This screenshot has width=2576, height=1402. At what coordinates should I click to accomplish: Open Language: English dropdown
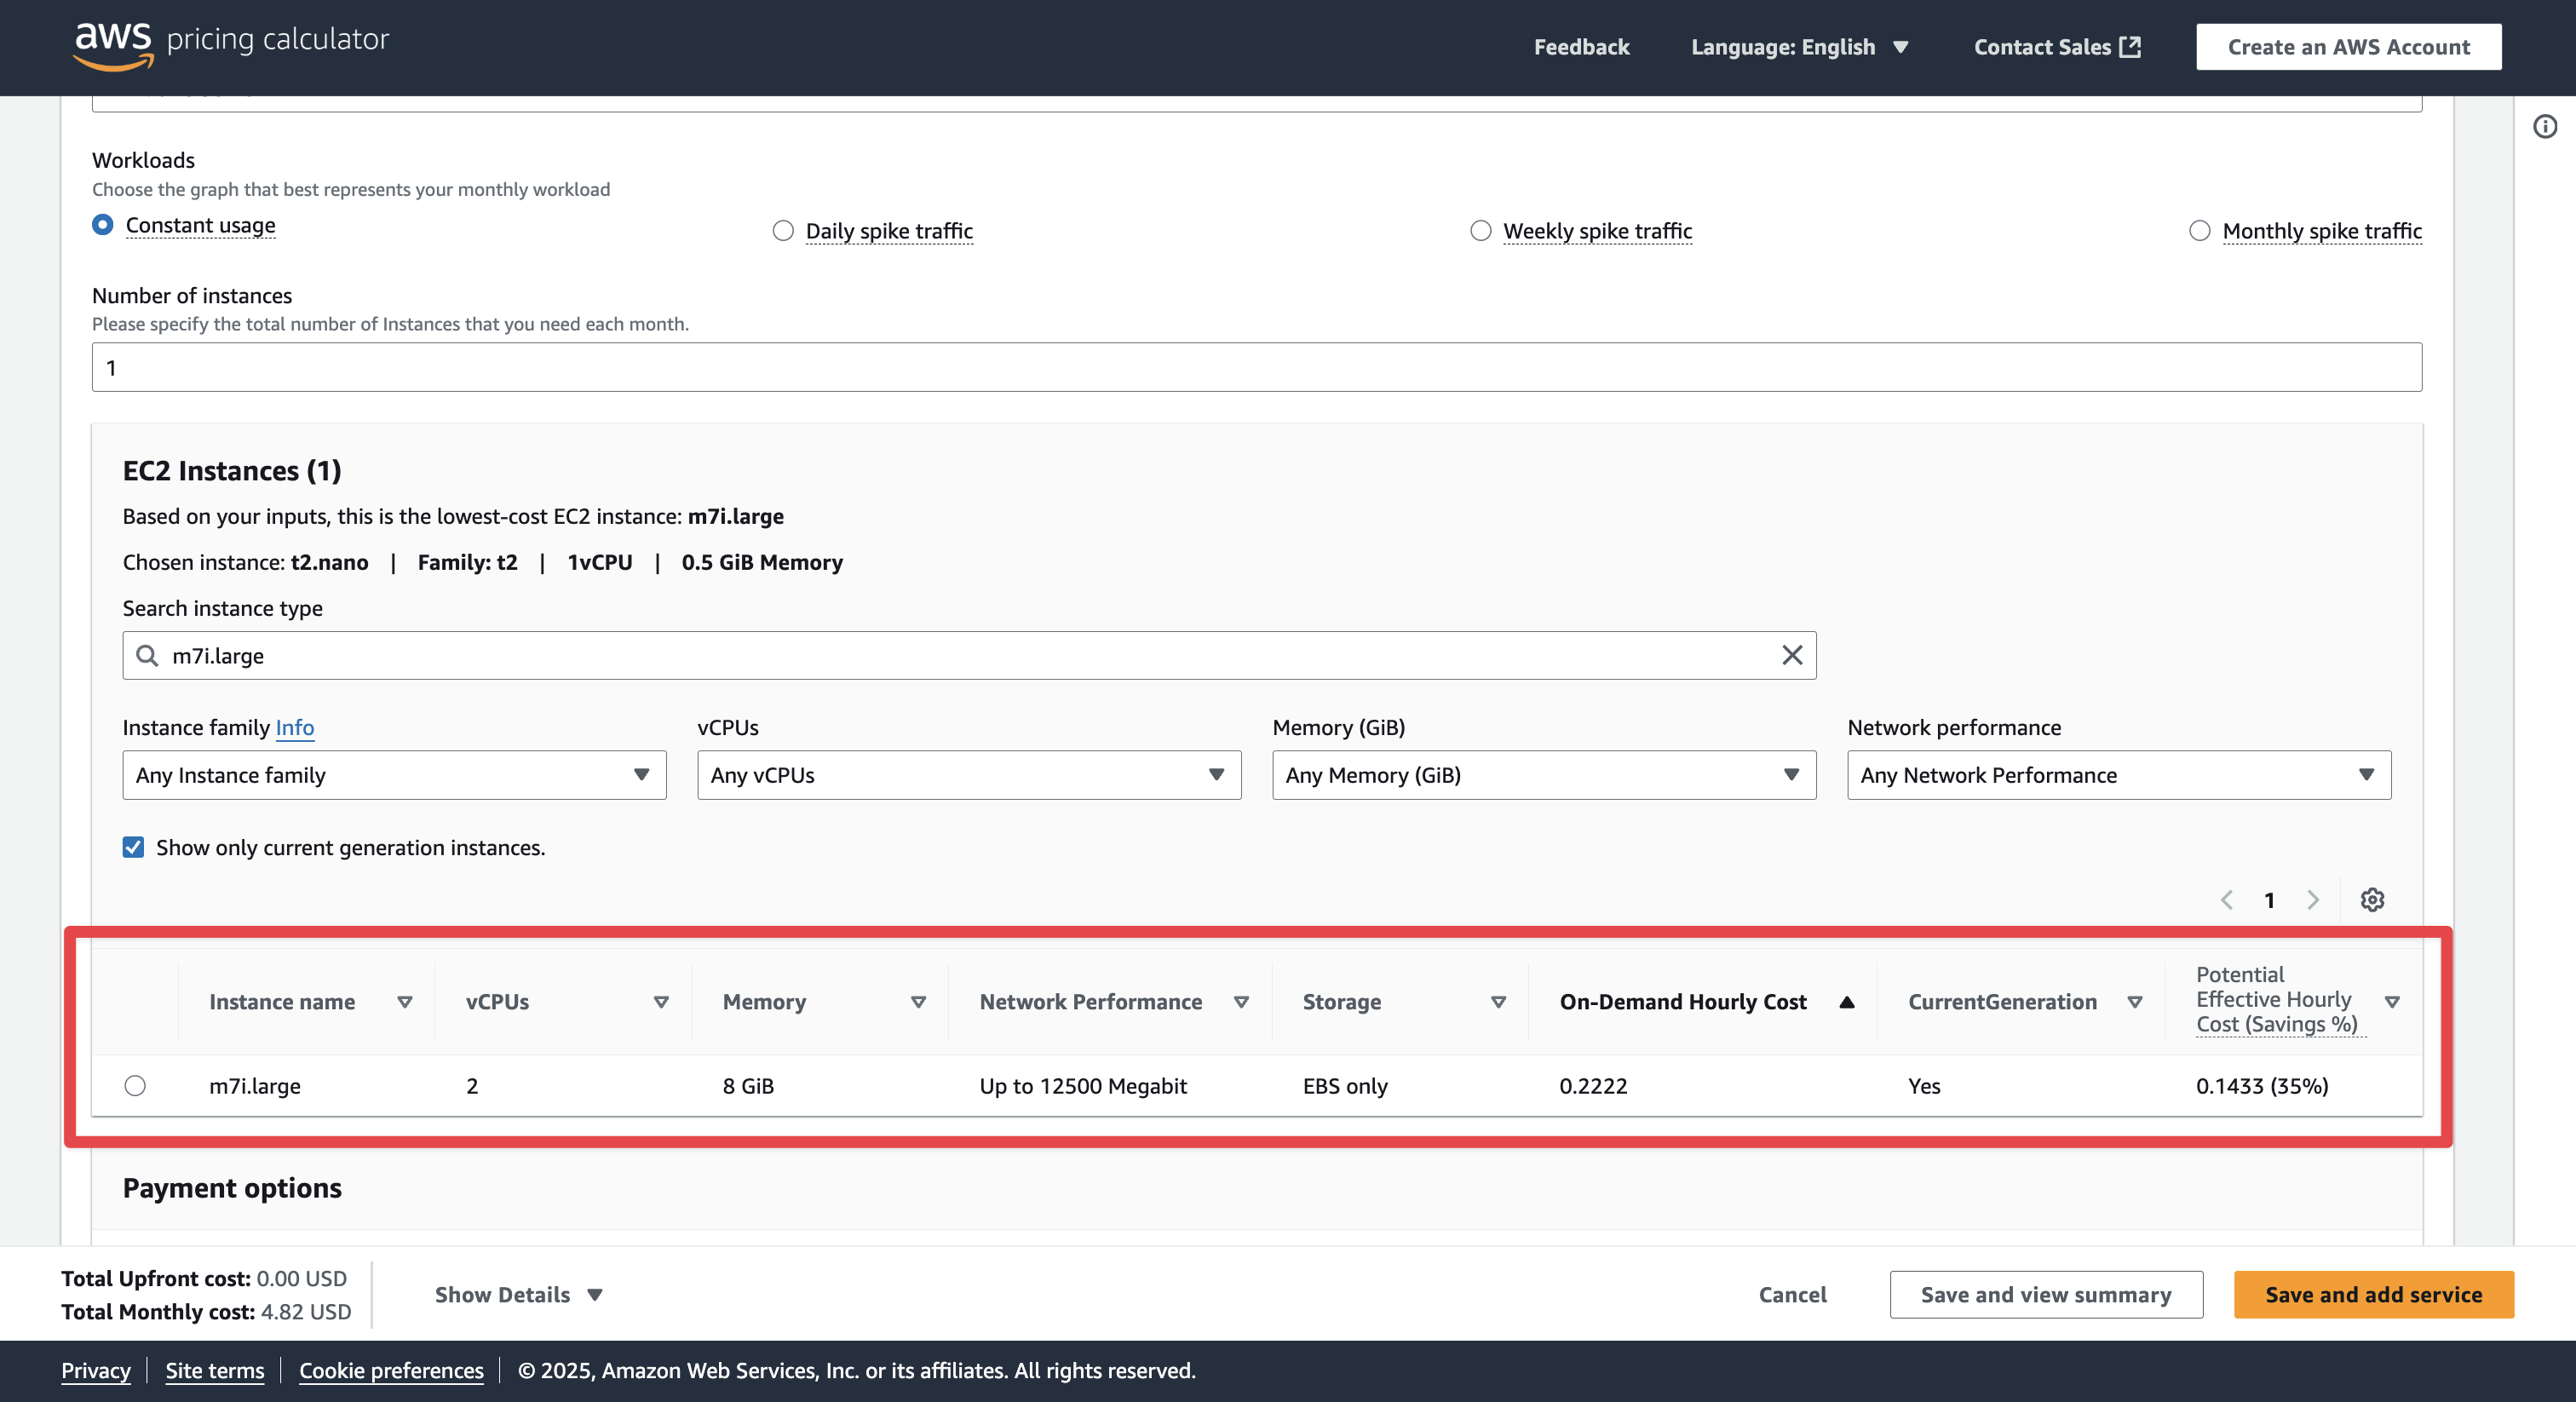tap(1800, 47)
